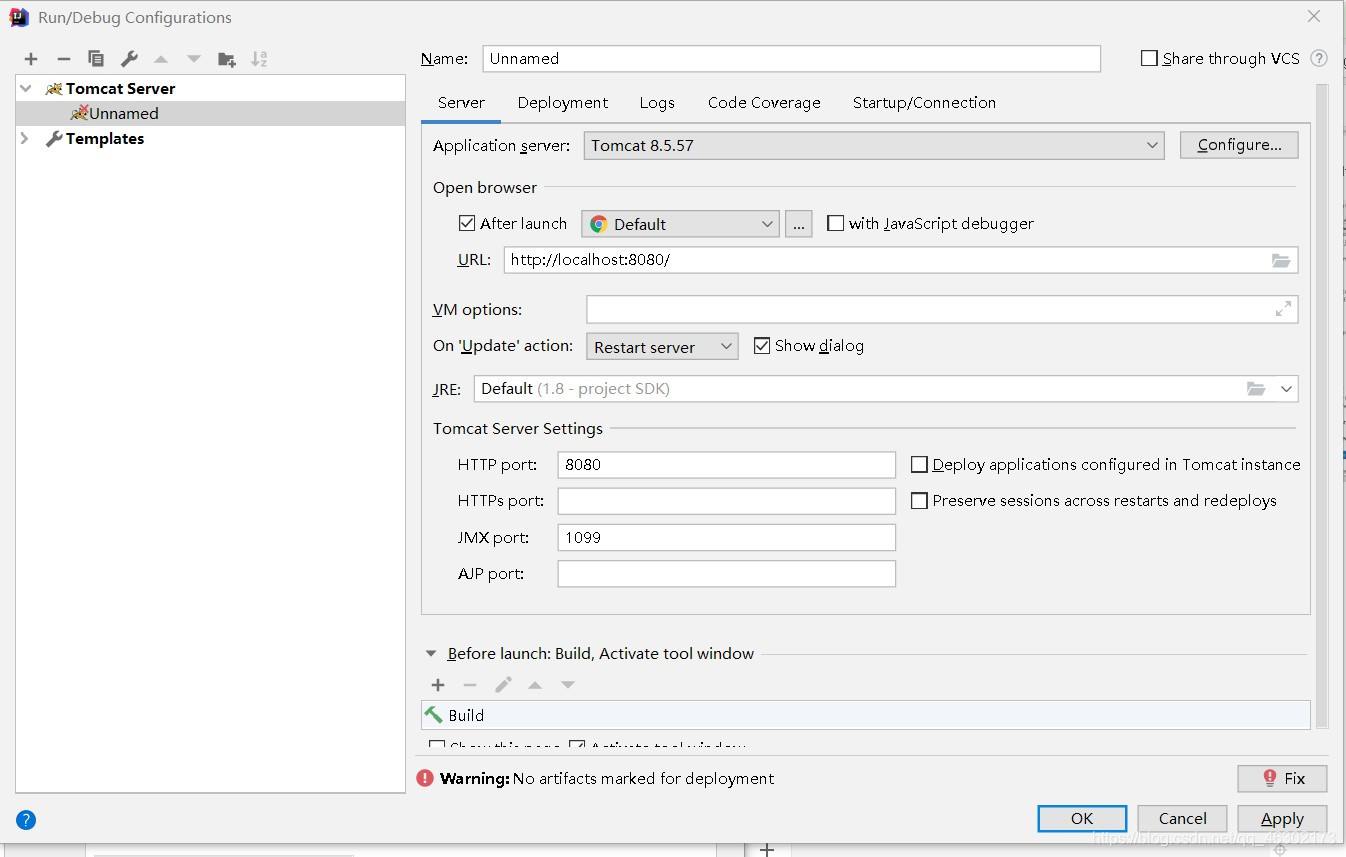The height and width of the screenshot is (857, 1346).
Task: Toggle Show dialog checkbox
Action: [762, 346]
